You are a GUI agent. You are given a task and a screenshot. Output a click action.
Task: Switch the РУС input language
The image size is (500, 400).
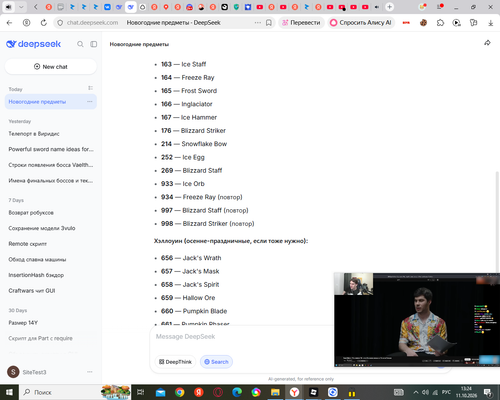point(446,392)
